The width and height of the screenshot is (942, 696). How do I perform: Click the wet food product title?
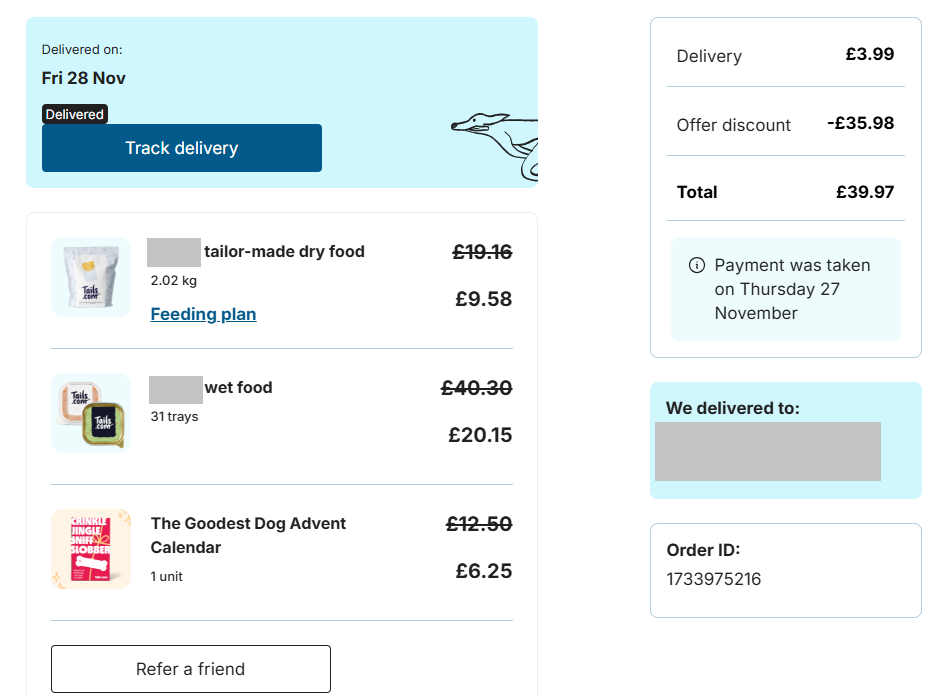click(x=238, y=388)
